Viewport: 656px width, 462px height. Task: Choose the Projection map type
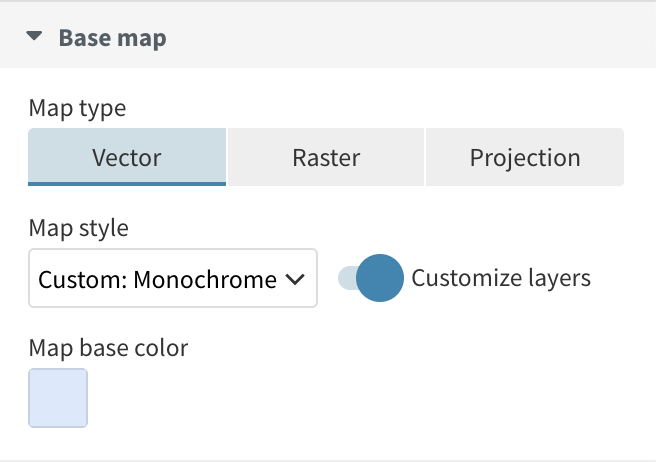[525, 157]
